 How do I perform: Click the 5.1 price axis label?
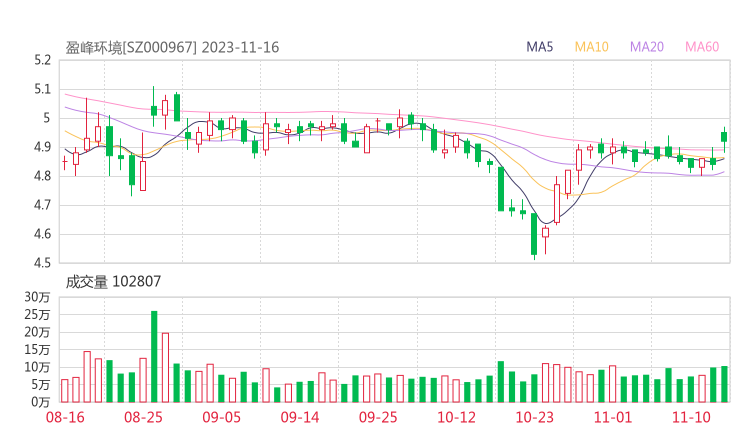[42, 89]
